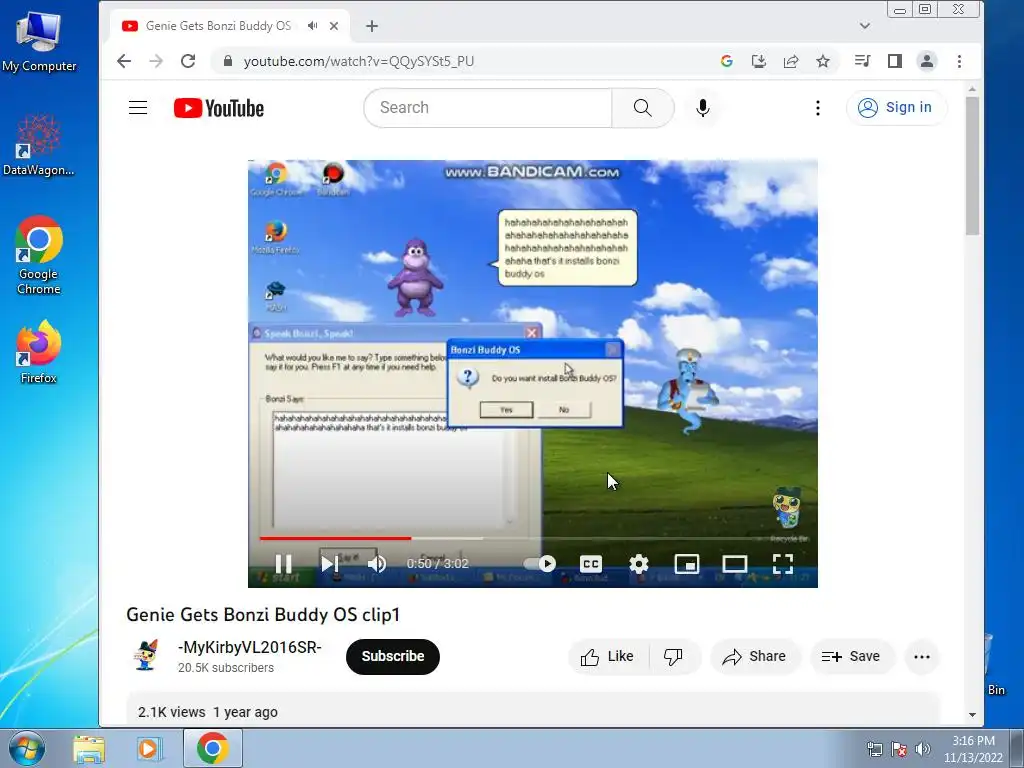Skip to next video in player
The height and width of the screenshot is (768, 1024).
tap(330, 564)
